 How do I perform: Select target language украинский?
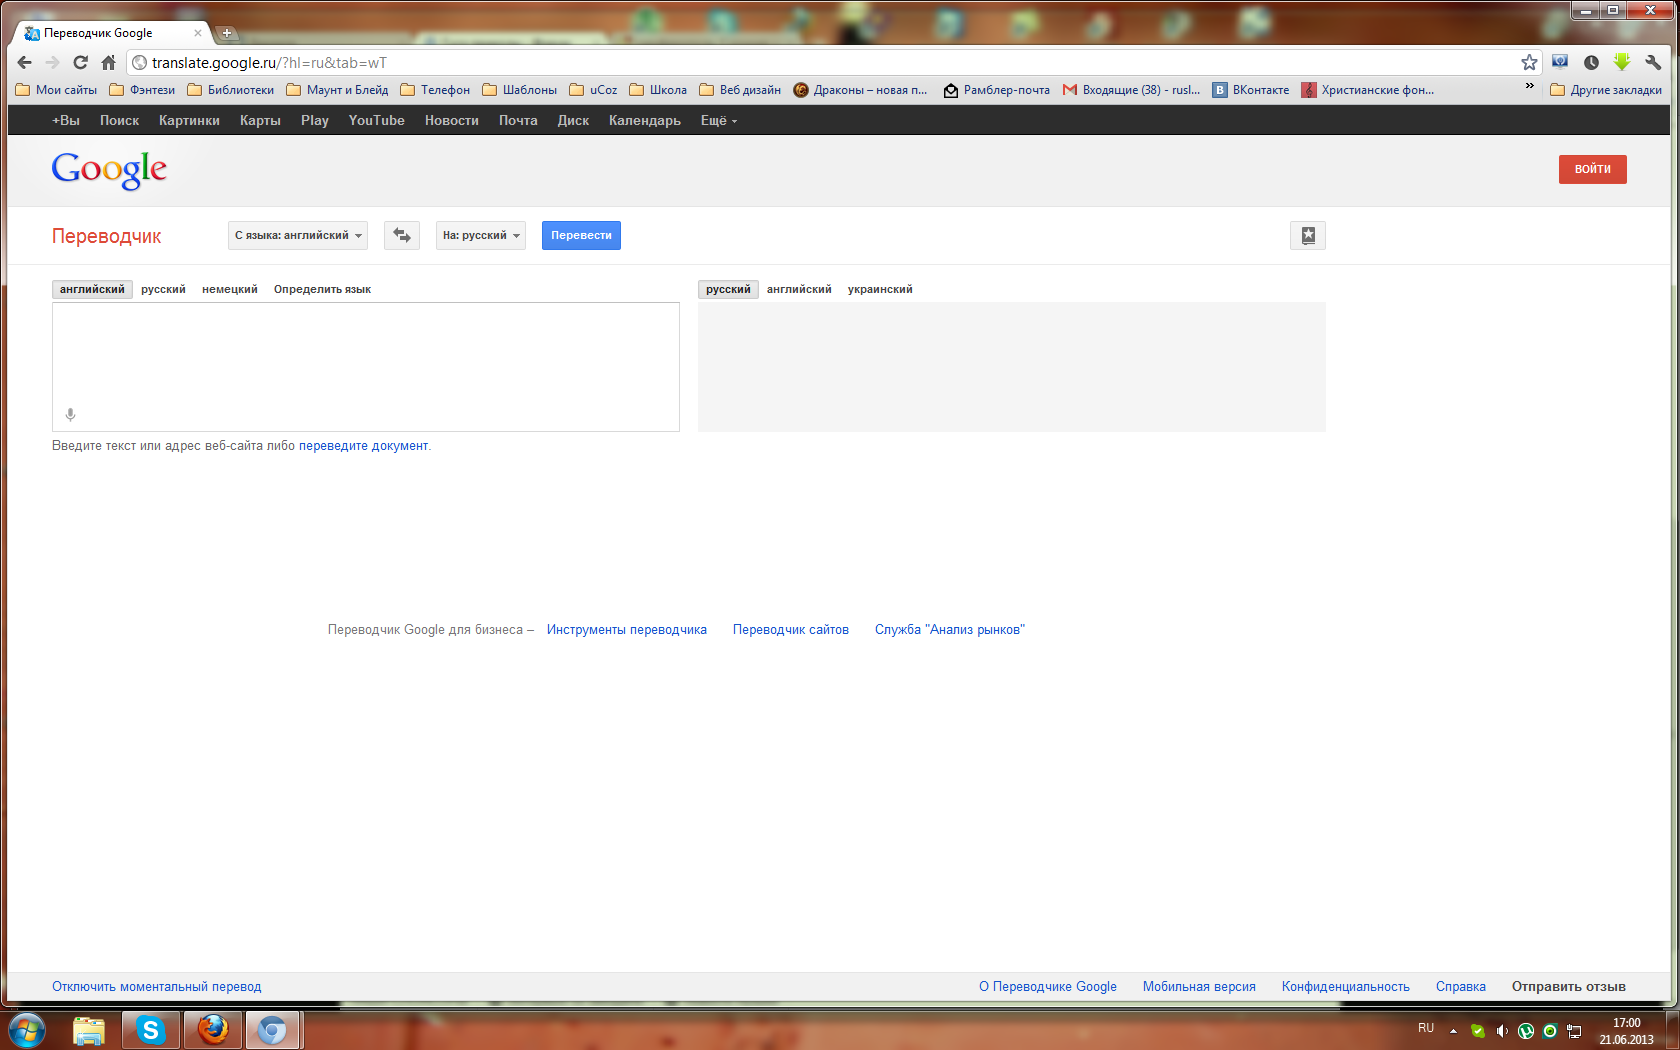(x=880, y=289)
